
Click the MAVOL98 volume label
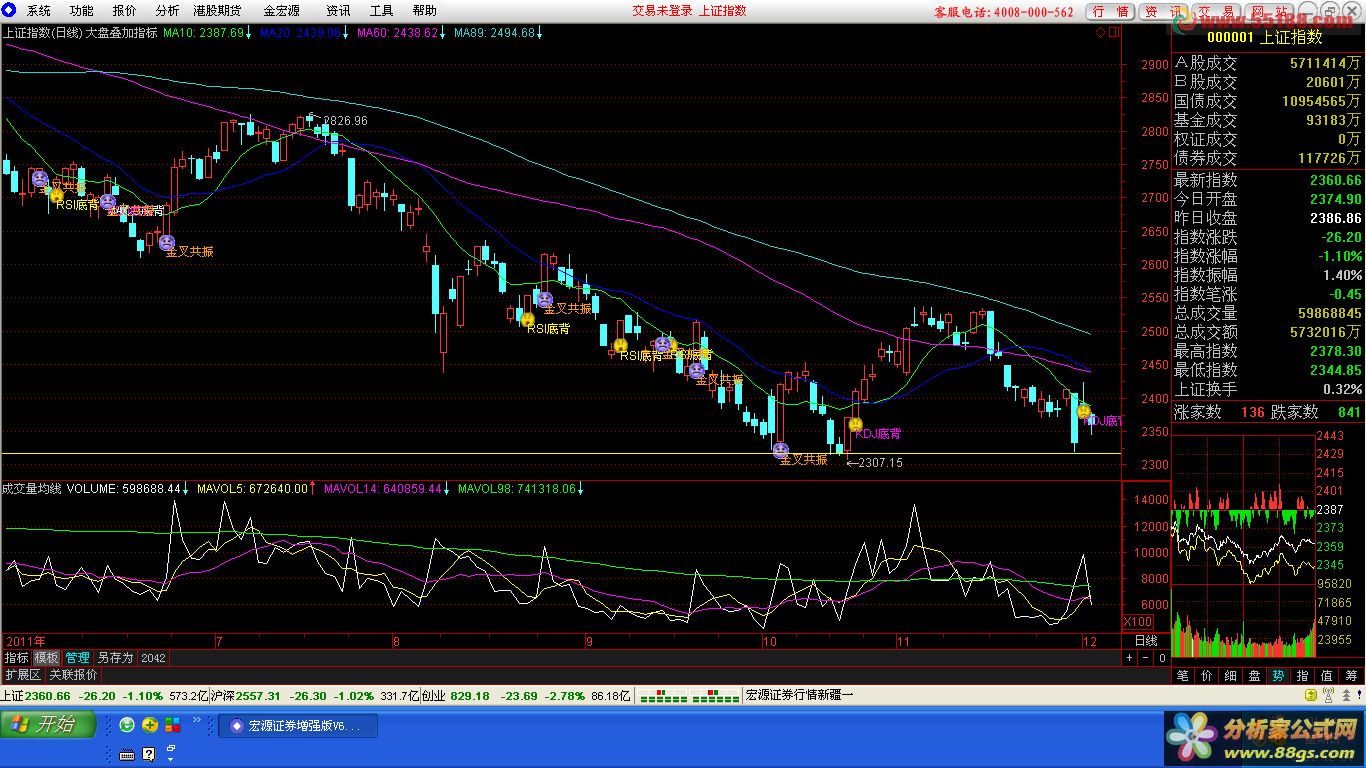[x=519, y=489]
